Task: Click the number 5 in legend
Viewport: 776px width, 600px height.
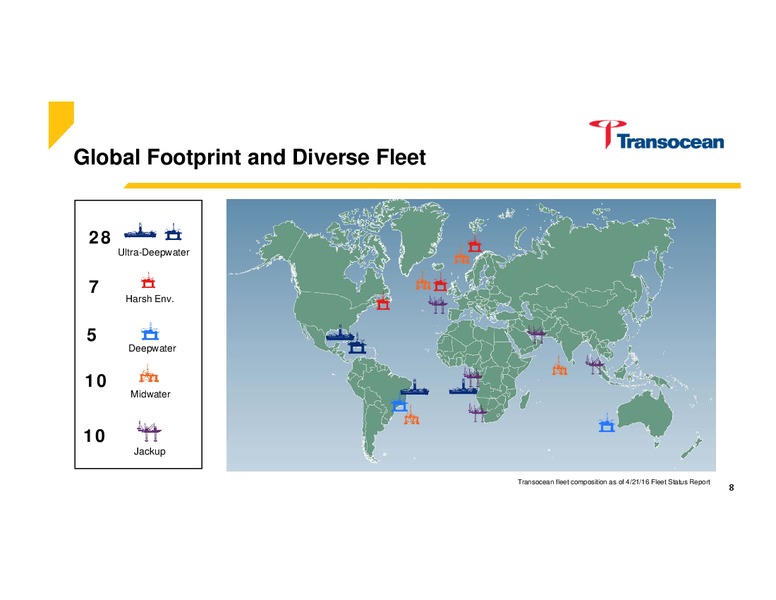Action: tap(92, 335)
